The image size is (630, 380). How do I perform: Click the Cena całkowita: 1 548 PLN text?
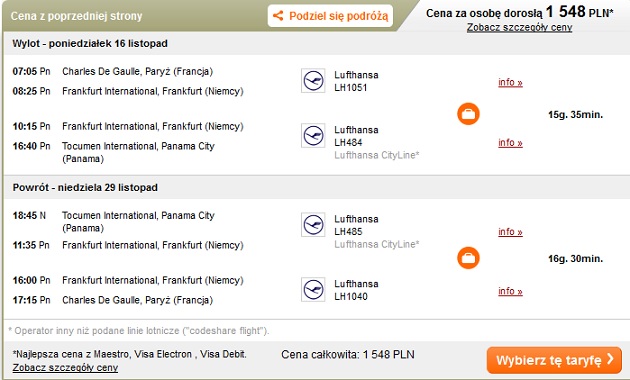348,355
